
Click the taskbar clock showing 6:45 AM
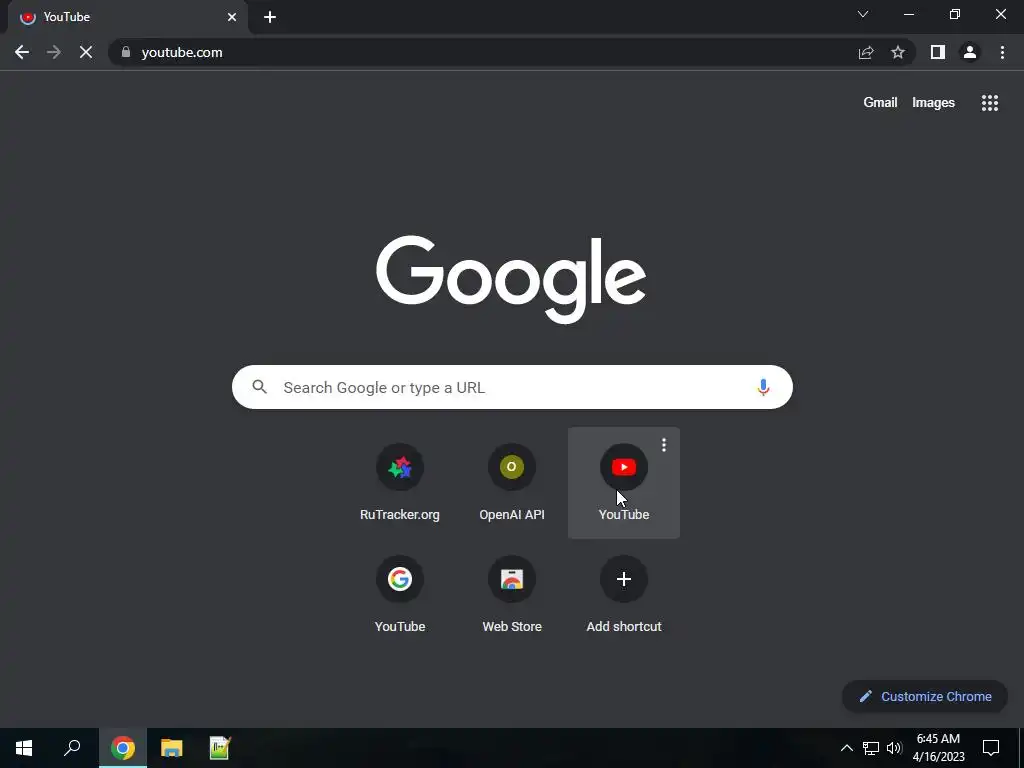pyautogui.click(x=938, y=748)
